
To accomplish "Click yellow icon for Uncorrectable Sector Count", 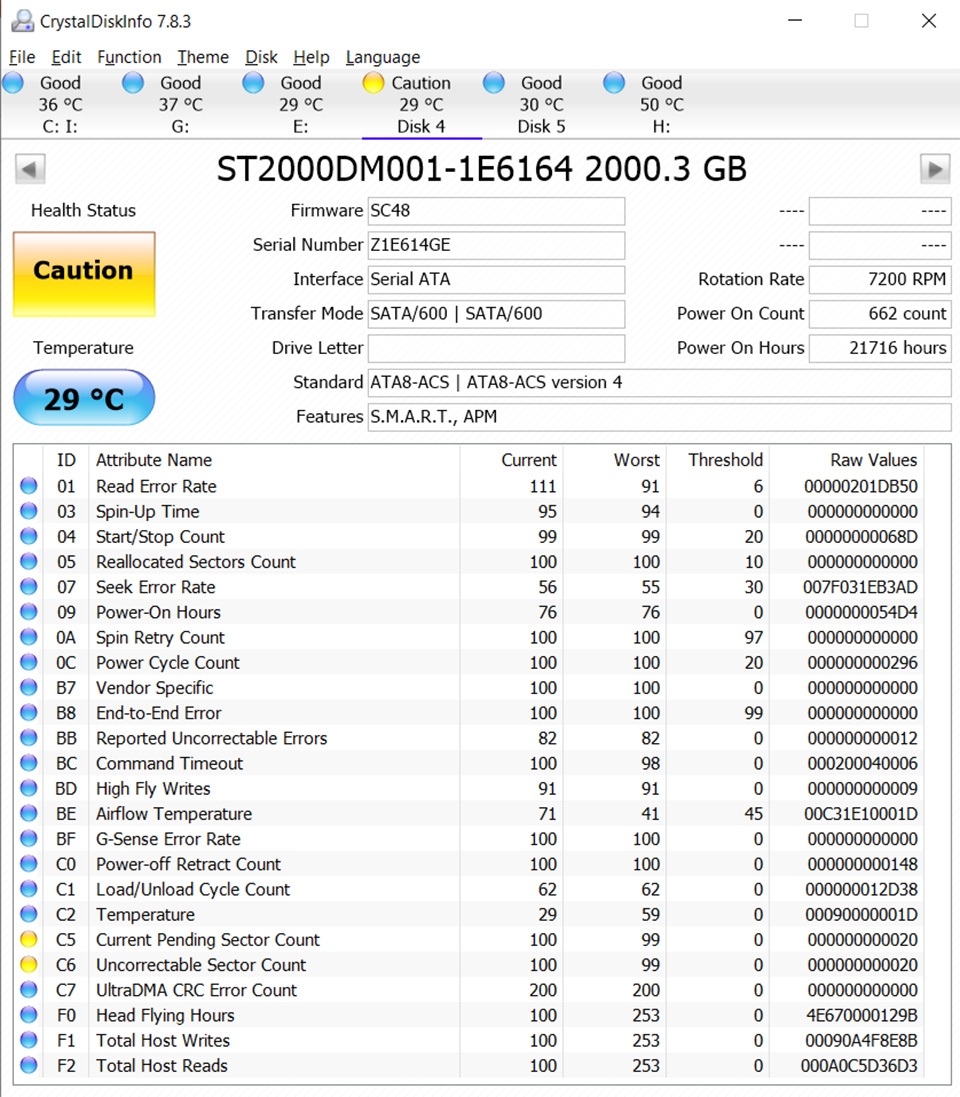I will pyautogui.click(x=29, y=965).
